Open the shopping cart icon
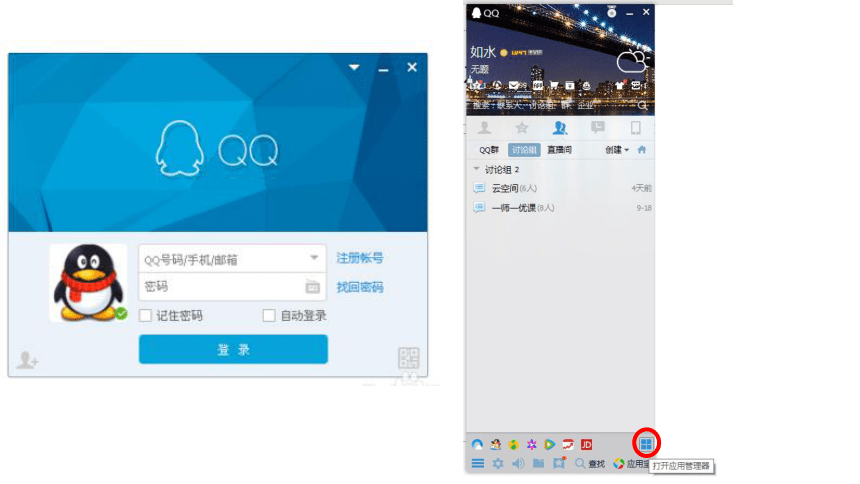Image resolution: width=860 pixels, height=484 pixels. tap(554, 85)
